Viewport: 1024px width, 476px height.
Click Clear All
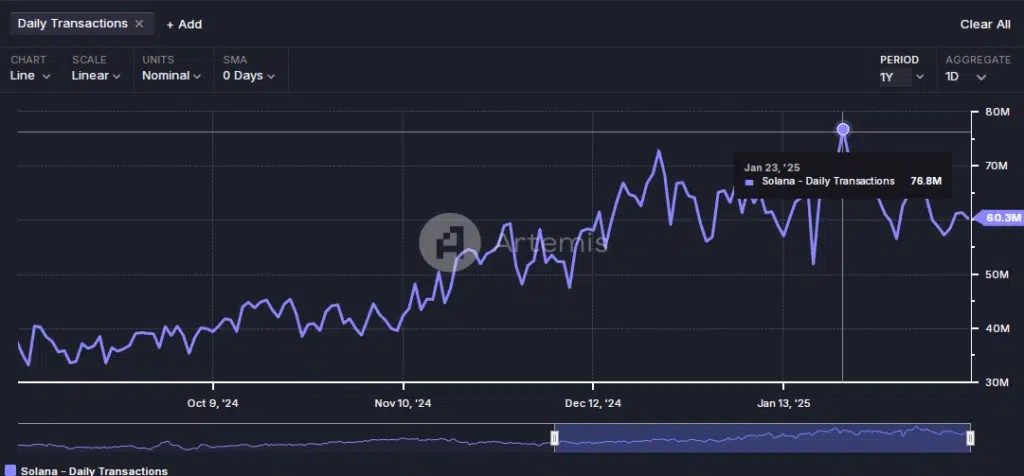click(x=985, y=24)
